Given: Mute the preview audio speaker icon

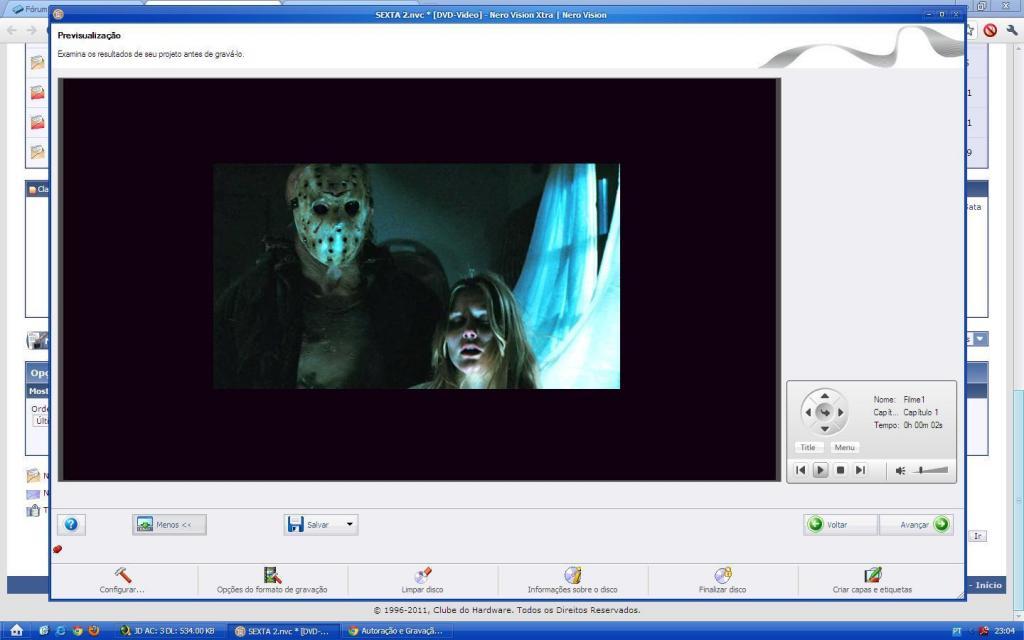Looking at the screenshot, I should 900,470.
